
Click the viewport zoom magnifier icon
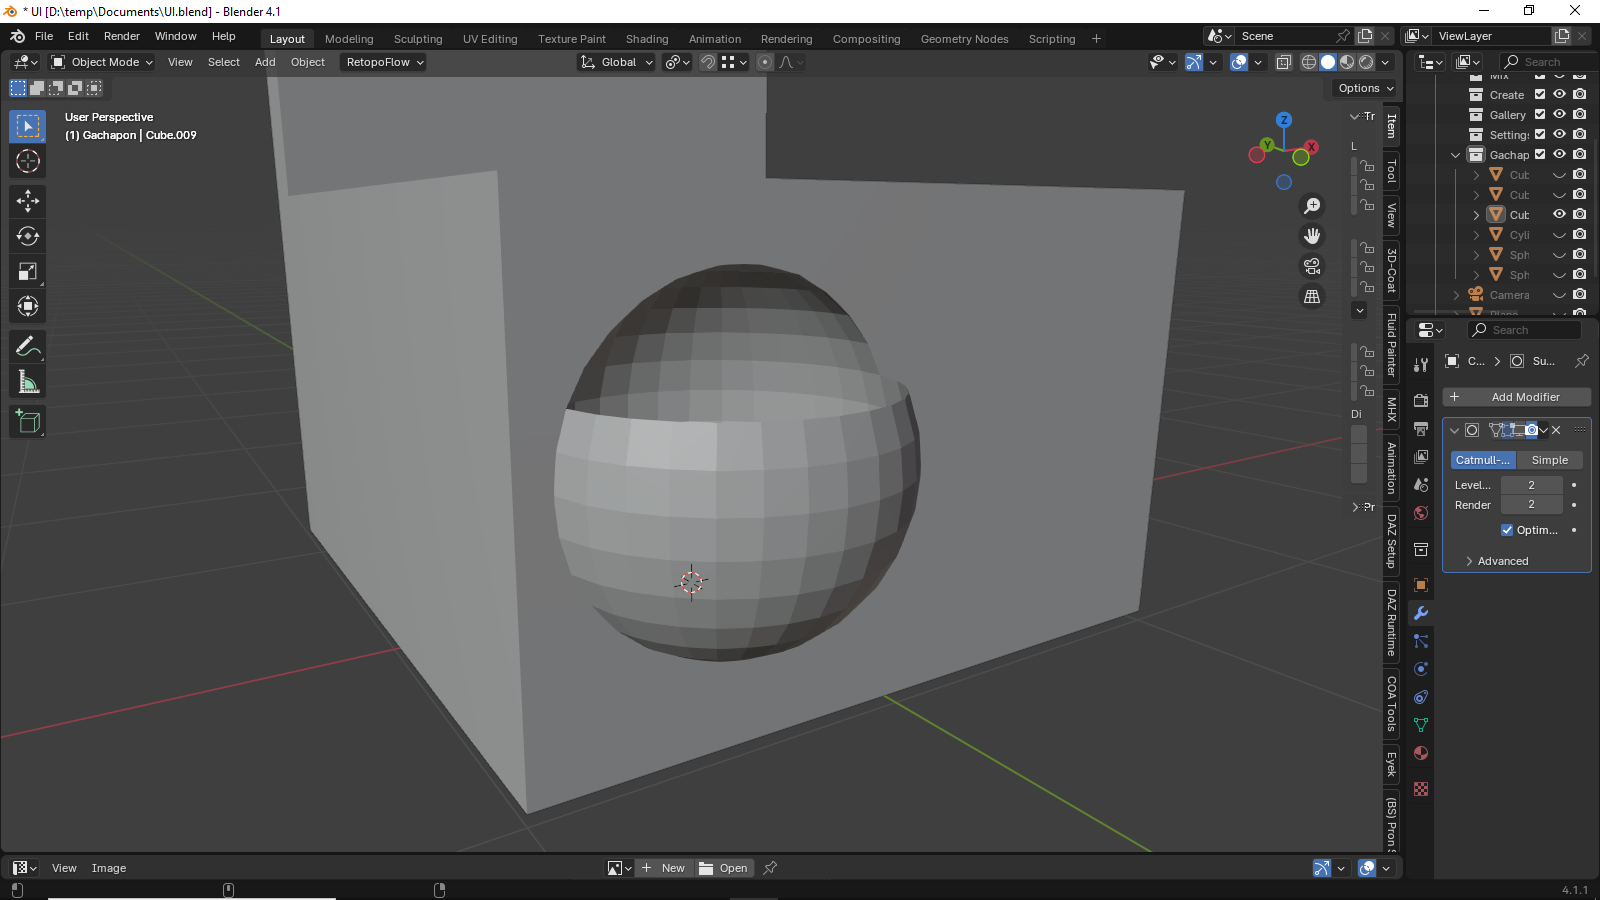pos(1312,206)
